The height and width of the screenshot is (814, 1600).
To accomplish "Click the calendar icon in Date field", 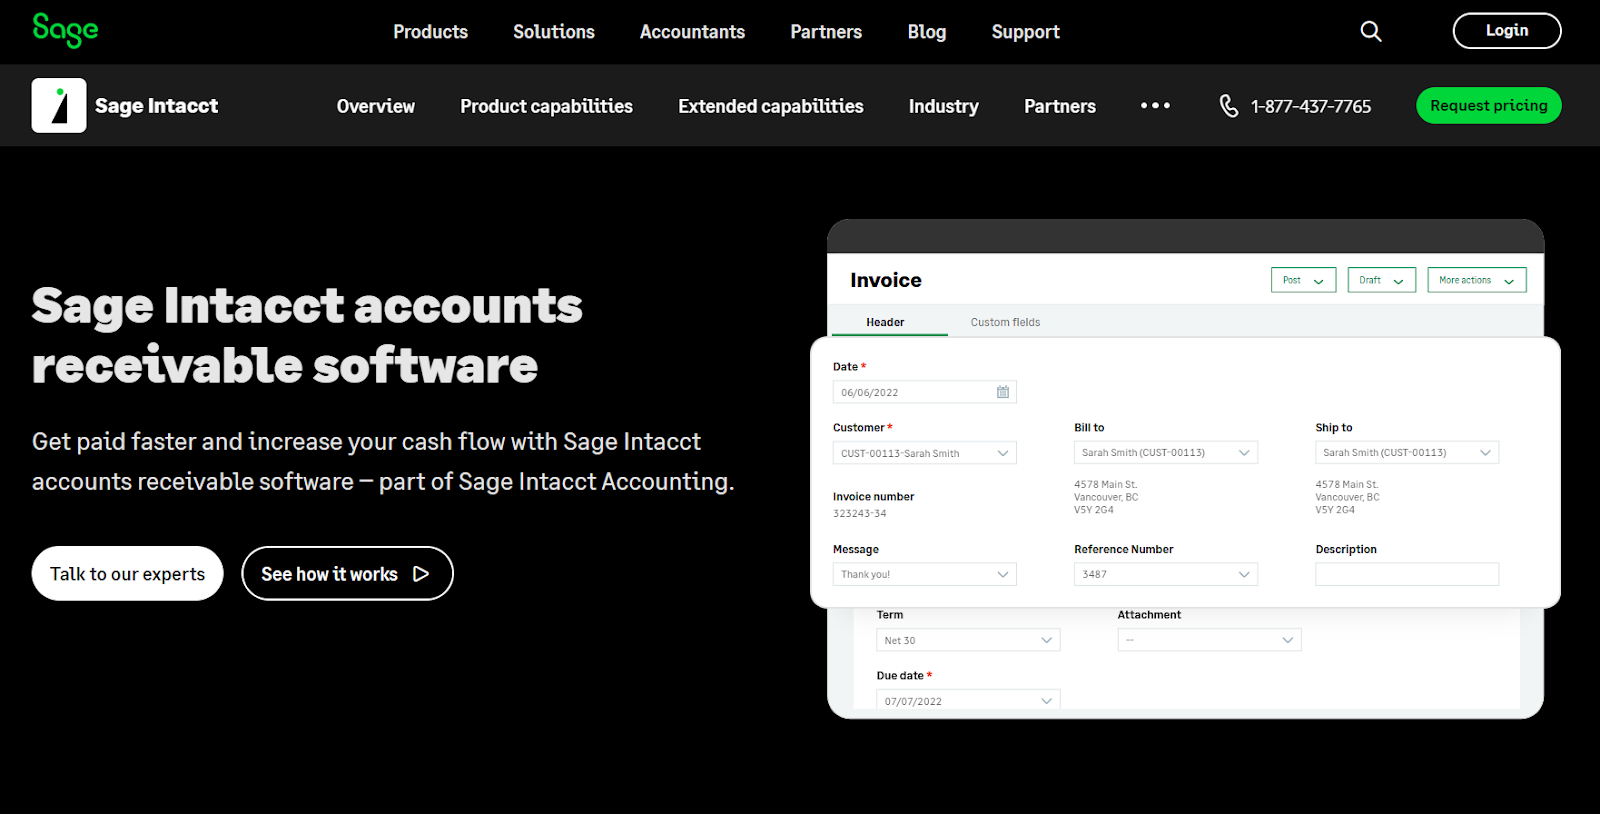I will tap(1003, 392).
